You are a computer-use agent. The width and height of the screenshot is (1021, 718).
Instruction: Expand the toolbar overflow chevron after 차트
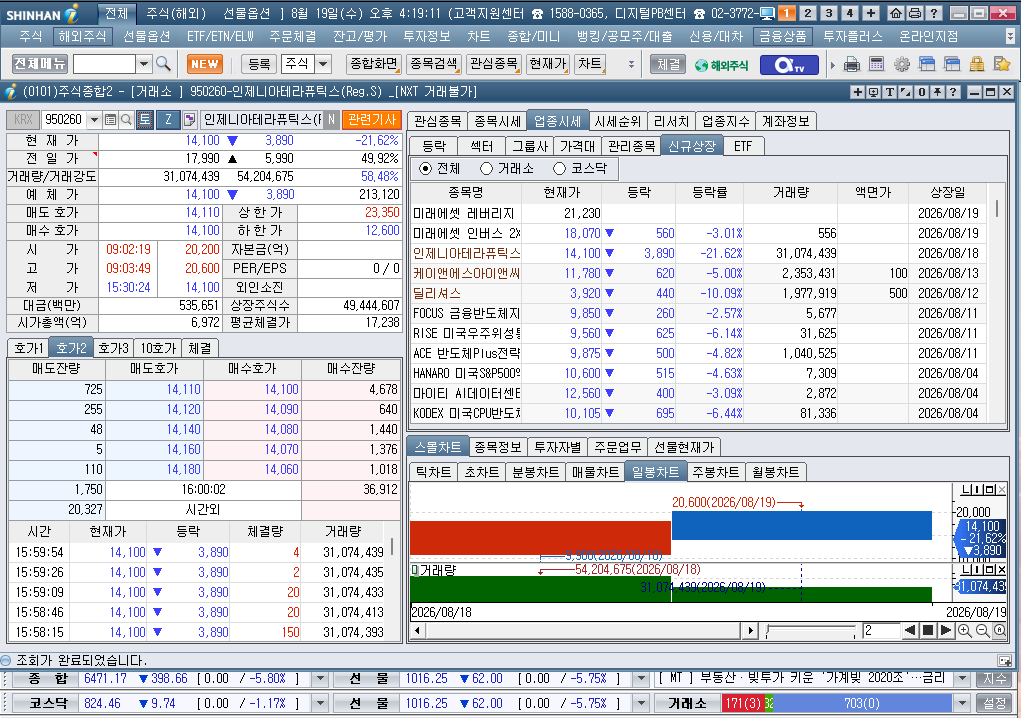click(x=631, y=64)
